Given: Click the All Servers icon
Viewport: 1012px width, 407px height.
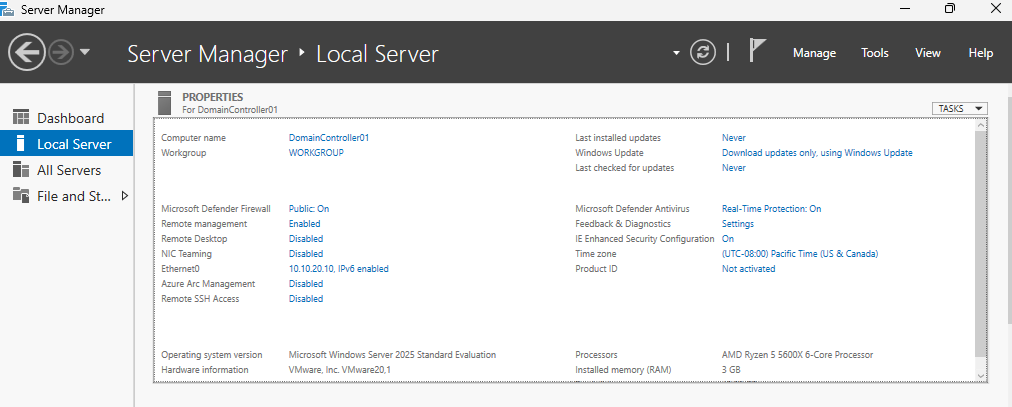Looking at the screenshot, I should point(21,169).
